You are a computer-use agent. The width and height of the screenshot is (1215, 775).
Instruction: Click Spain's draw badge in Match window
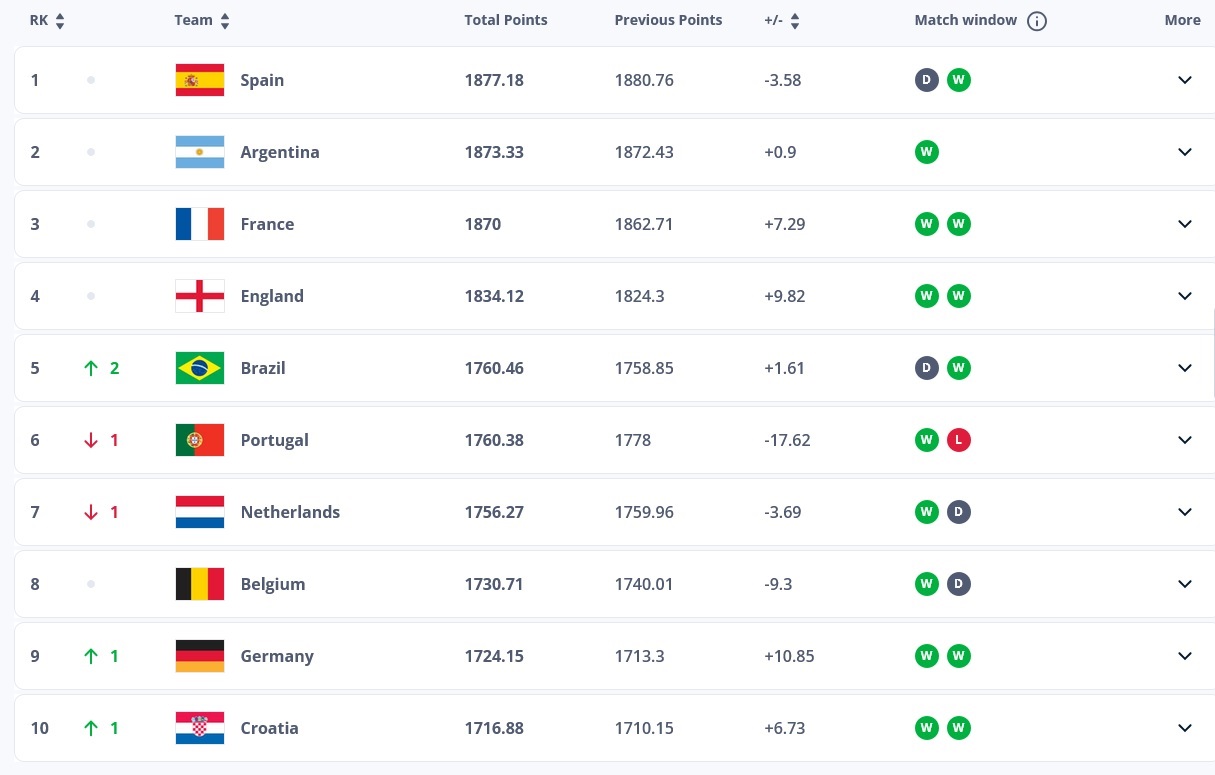coord(926,80)
